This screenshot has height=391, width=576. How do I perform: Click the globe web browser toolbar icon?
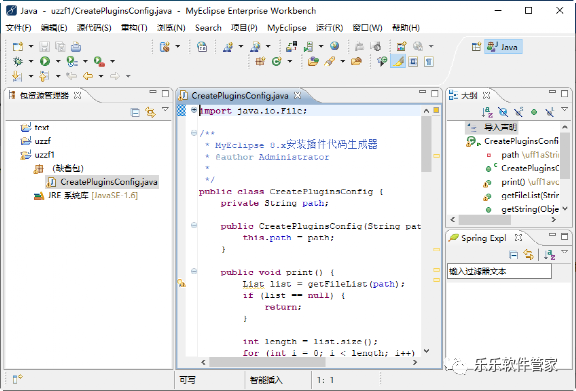coord(334,46)
